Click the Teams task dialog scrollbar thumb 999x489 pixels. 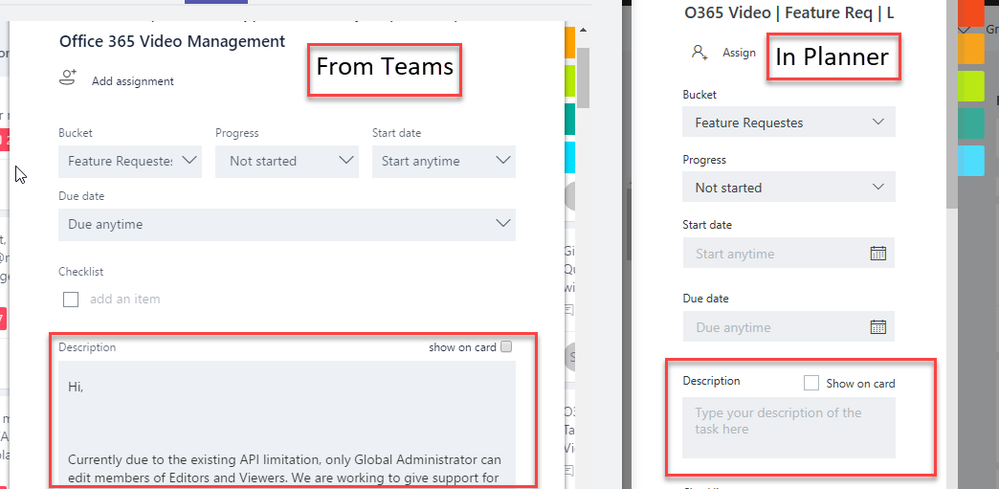point(583,78)
